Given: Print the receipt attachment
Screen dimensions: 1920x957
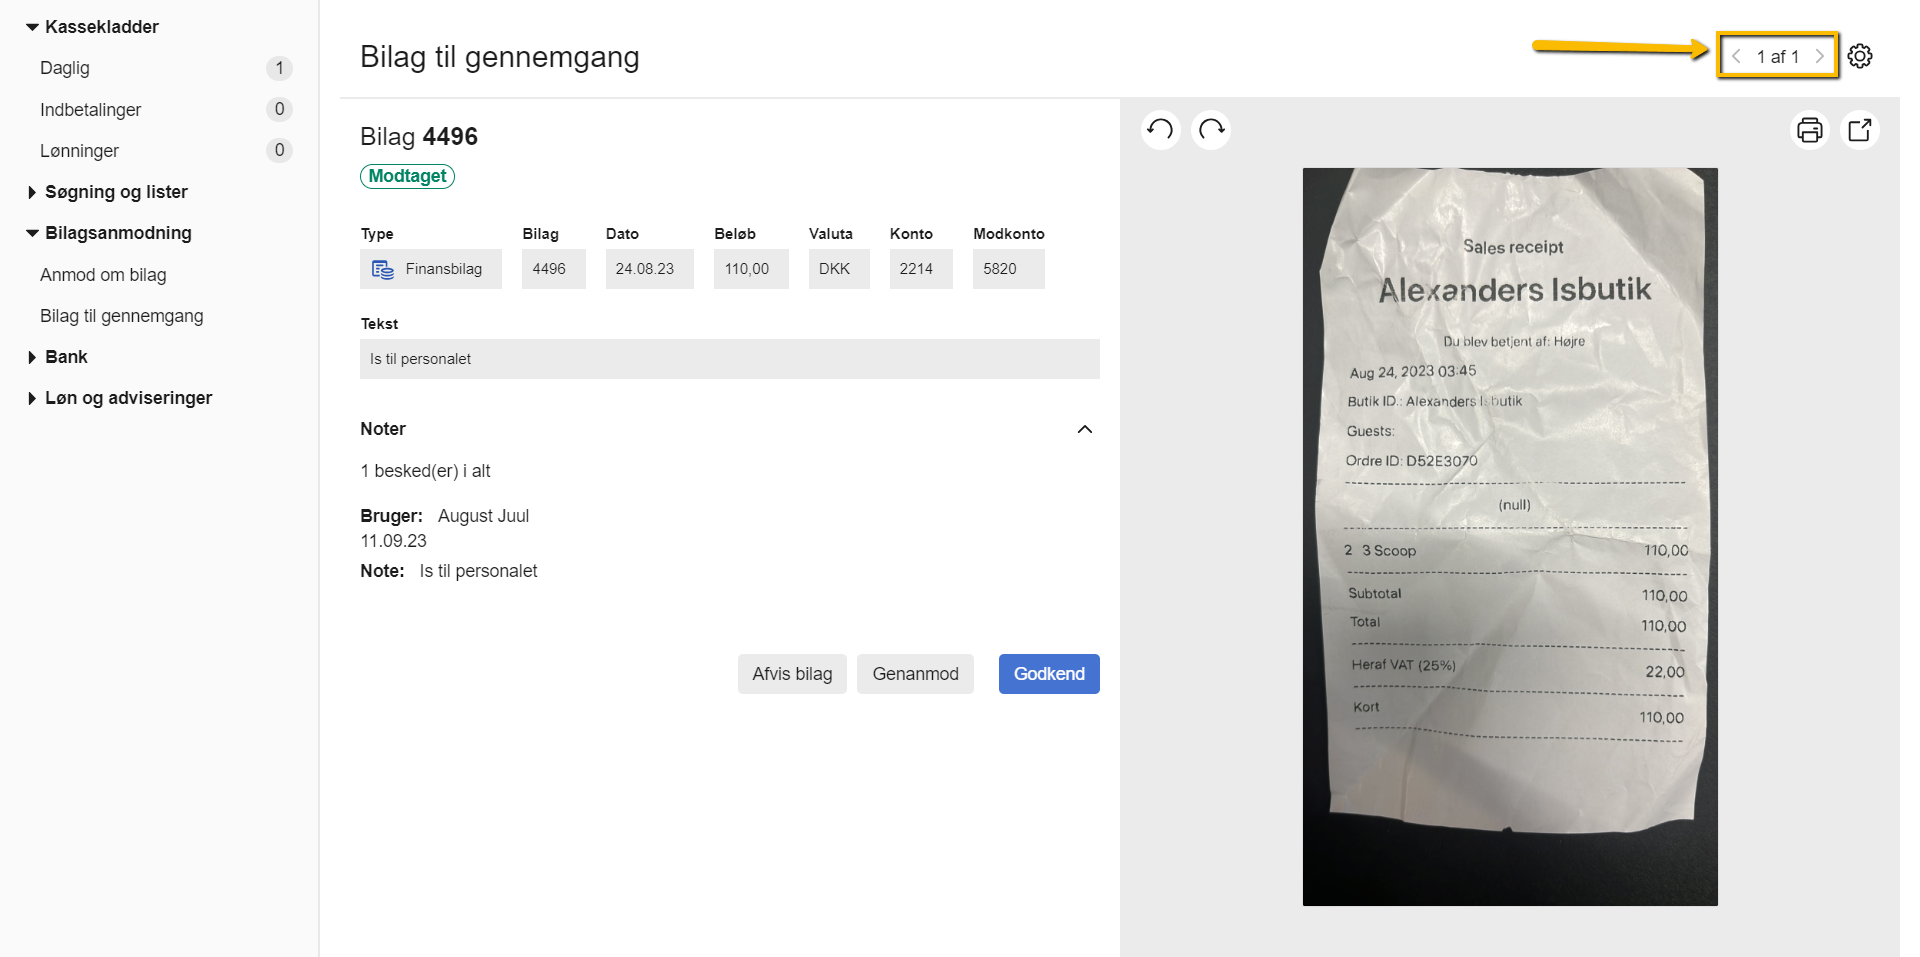Looking at the screenshot, I should coord(1809,129).
